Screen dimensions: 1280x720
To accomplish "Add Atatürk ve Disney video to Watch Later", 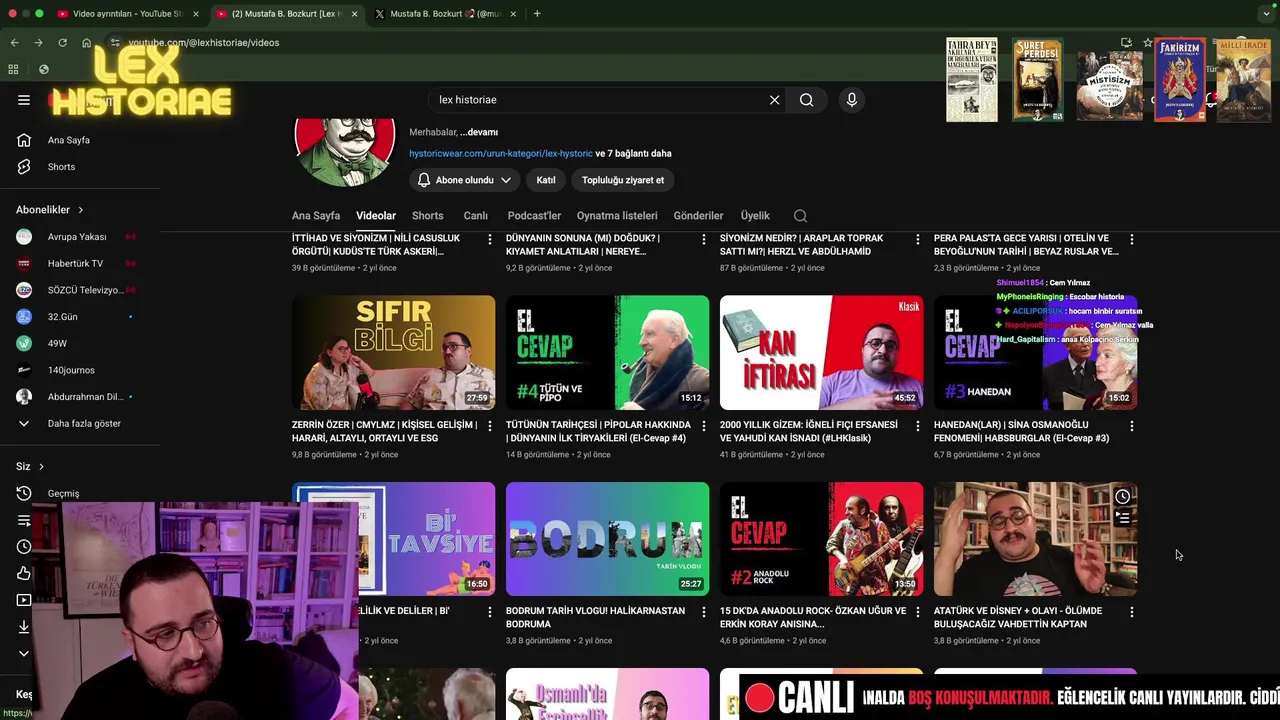I will (x=1123, y=497).
